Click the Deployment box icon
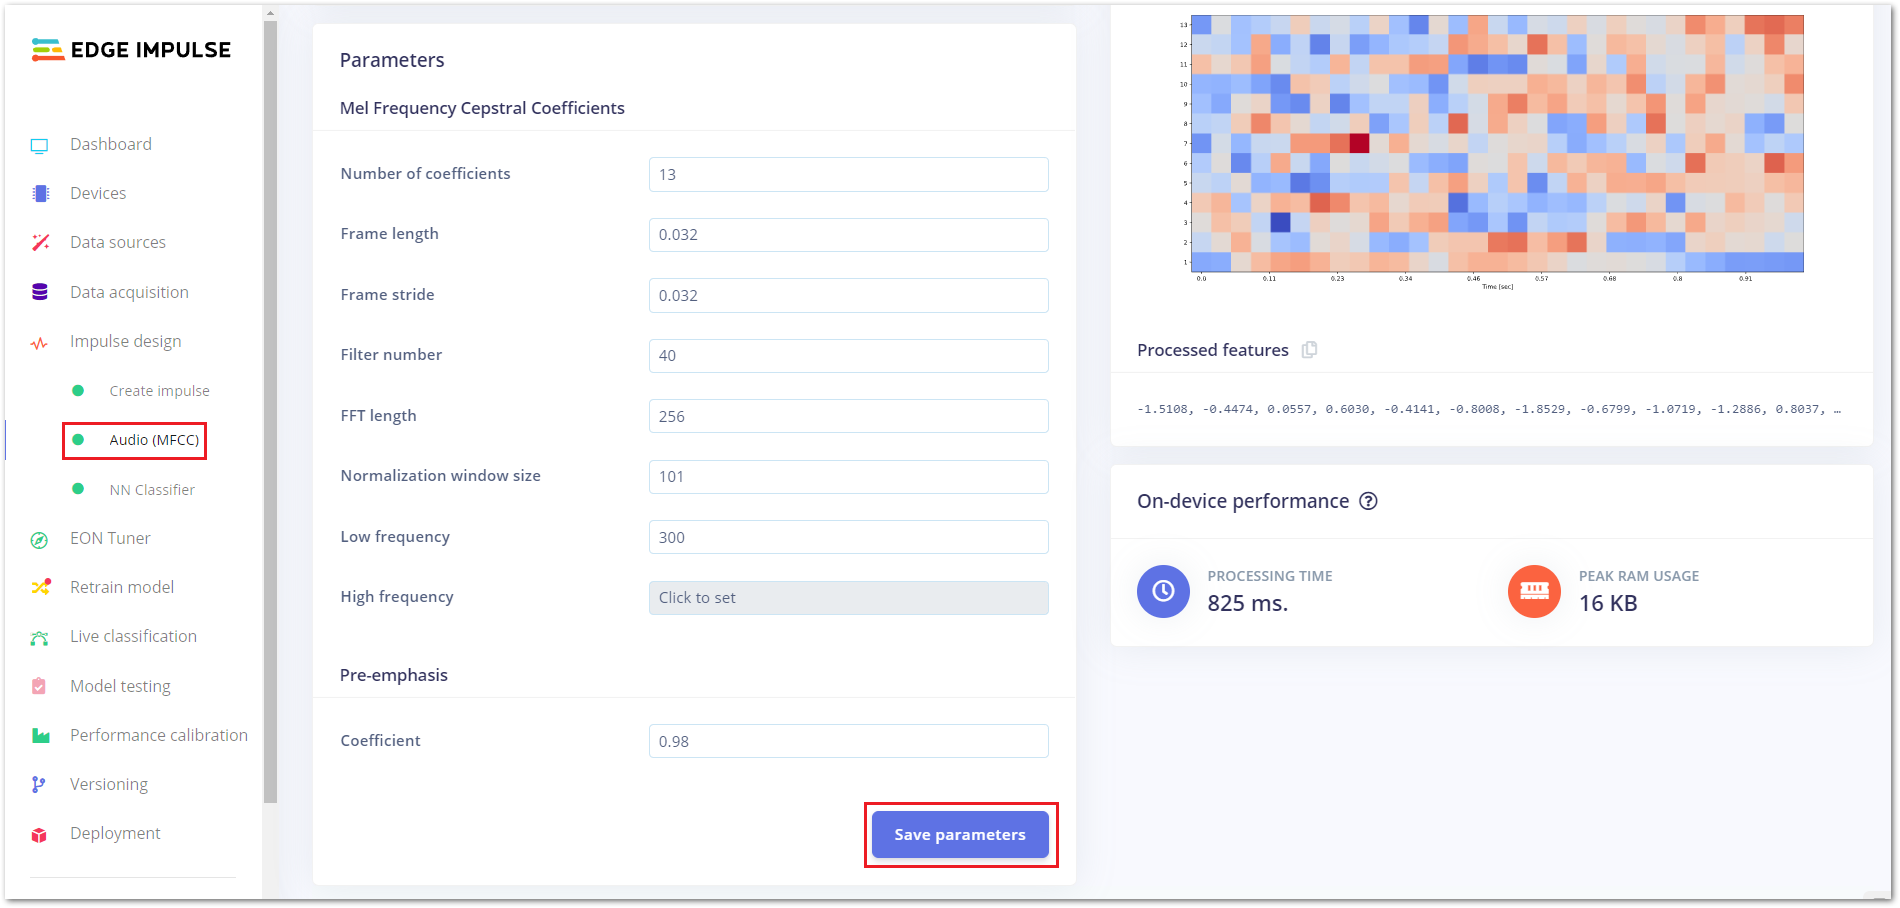Screen dimensions: 1900x908 coord(40,835)
